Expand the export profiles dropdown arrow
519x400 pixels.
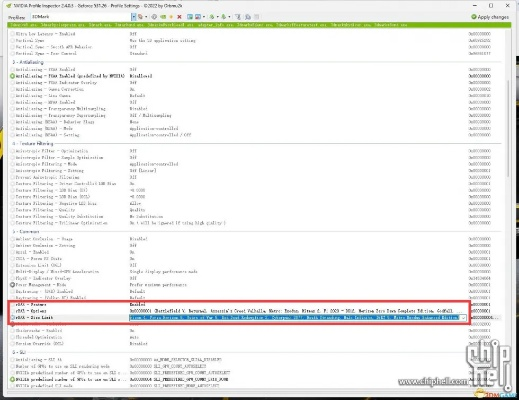click(x=218, y=17)
